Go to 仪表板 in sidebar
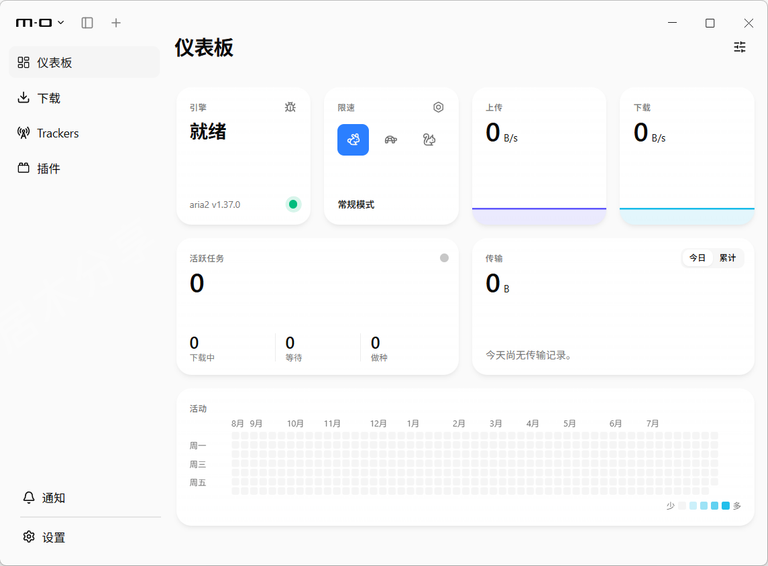This screenshot has height=566, width=768. [x=84, y=62]
